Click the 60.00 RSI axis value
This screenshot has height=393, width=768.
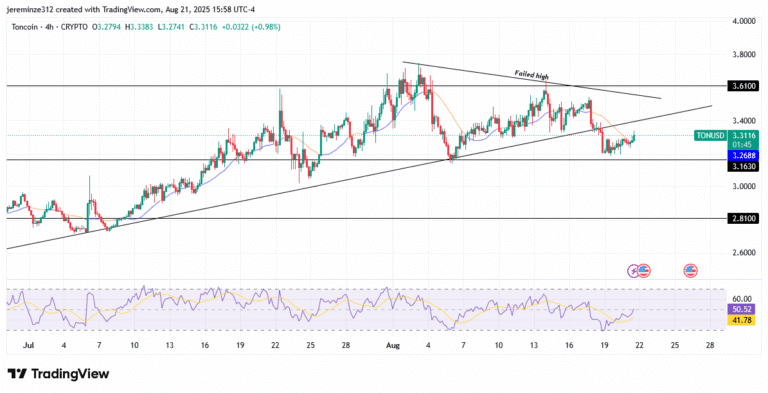tap(743, 298)
